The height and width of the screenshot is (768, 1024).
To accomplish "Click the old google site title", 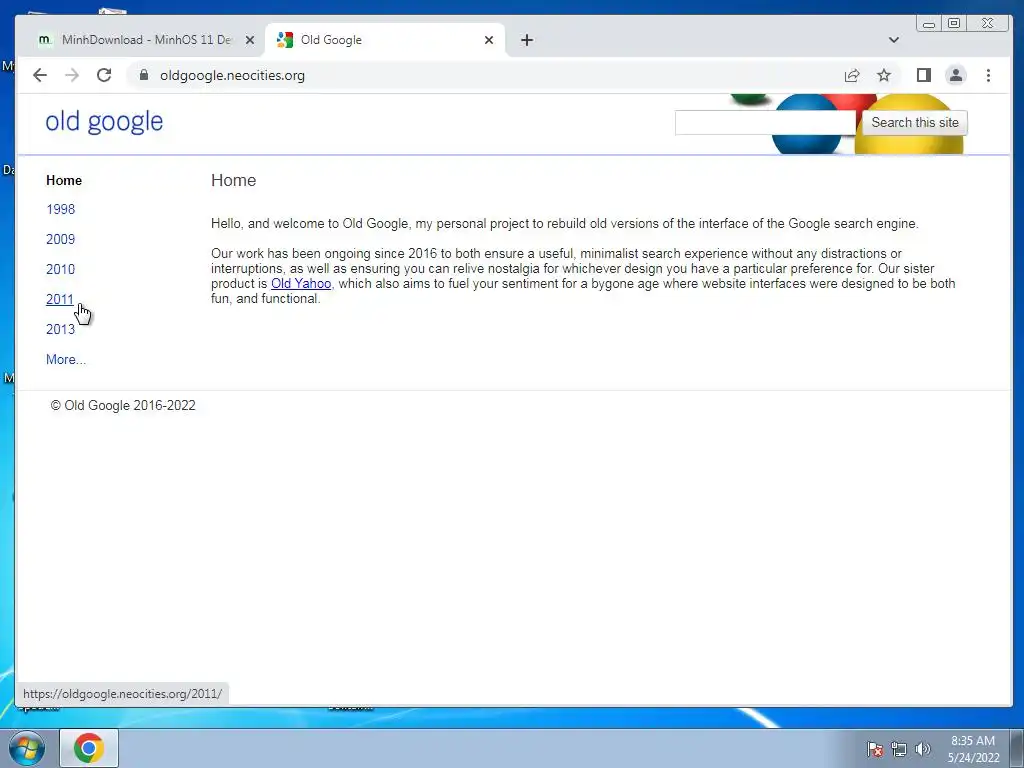I will pyautogui.click(x=104, y=121).
